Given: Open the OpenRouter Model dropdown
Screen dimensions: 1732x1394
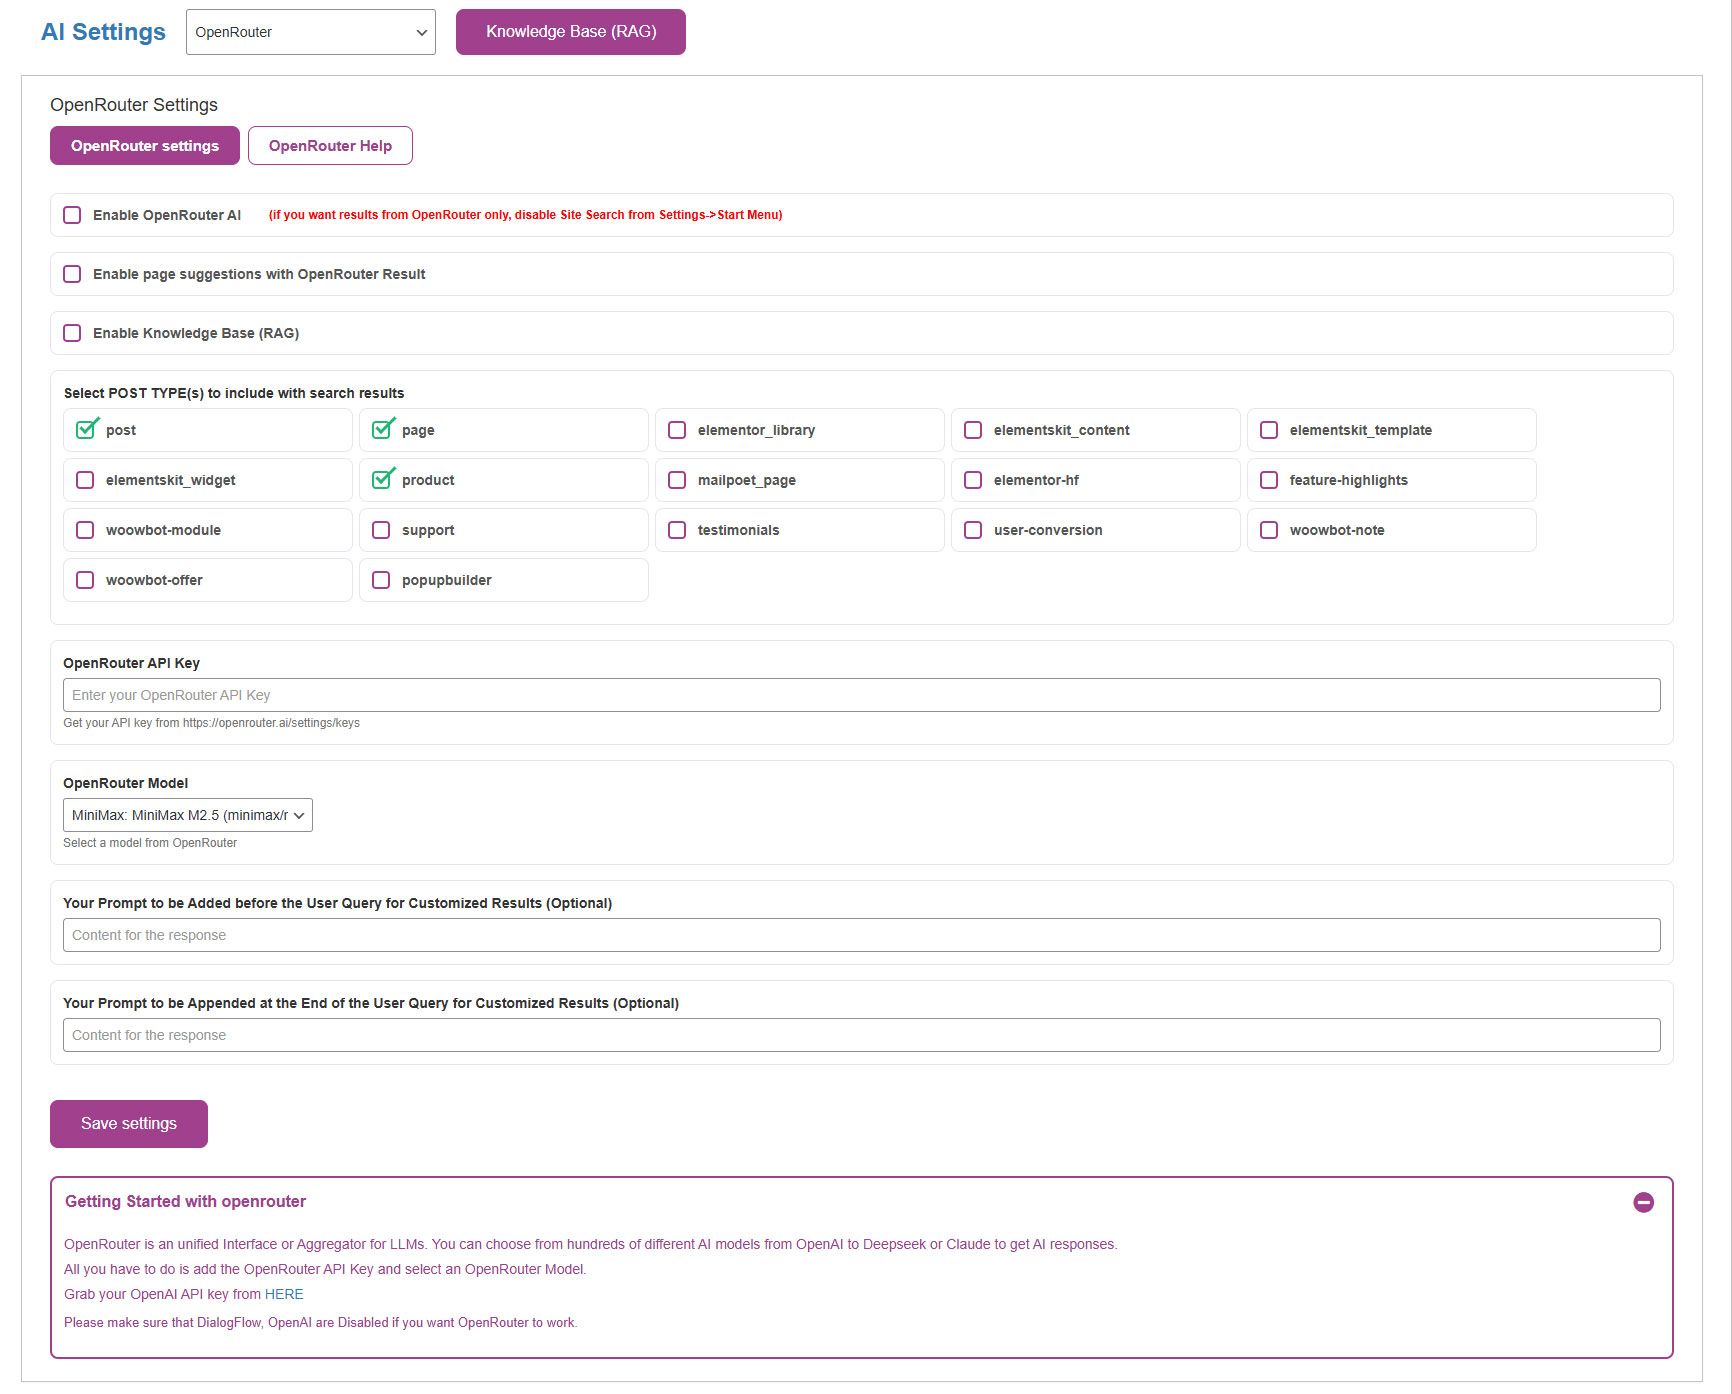Looking at the screenshot, I should click(187, 815).
